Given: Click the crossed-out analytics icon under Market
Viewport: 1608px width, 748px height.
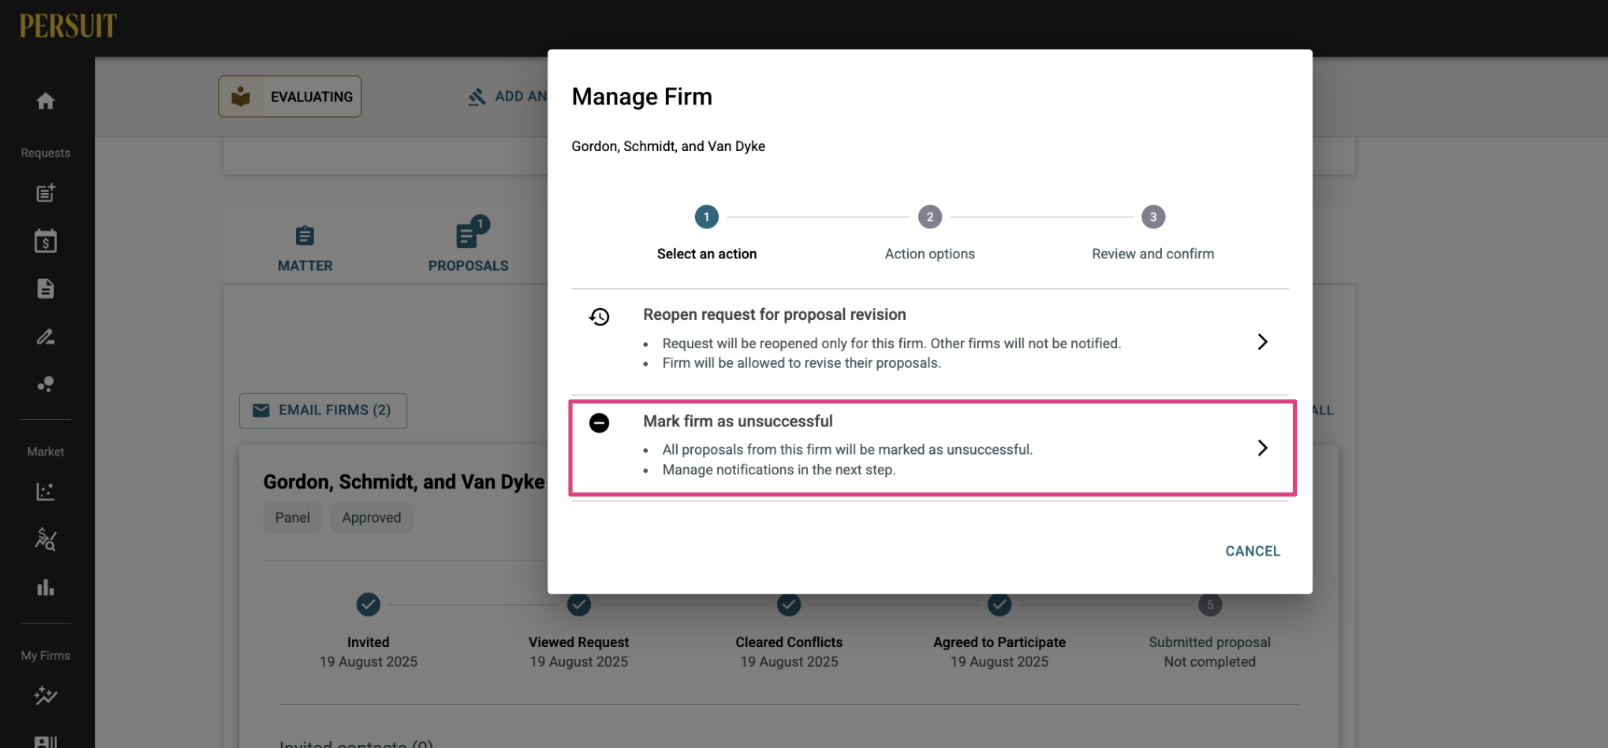Looking at the screenshot, I should 45,539.
